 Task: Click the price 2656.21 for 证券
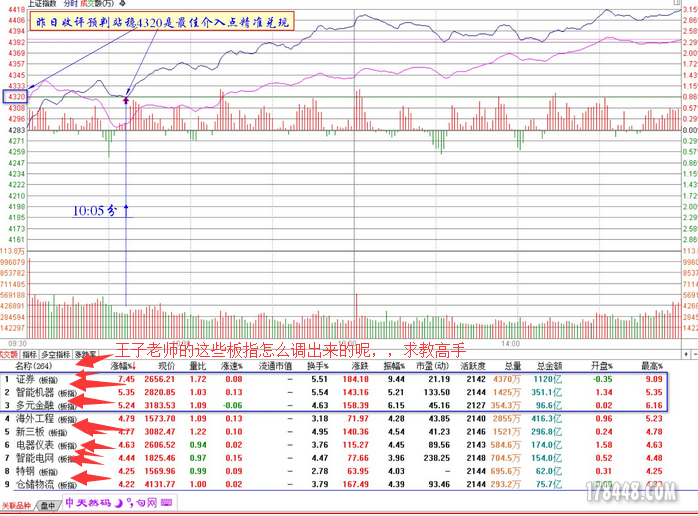159,379
